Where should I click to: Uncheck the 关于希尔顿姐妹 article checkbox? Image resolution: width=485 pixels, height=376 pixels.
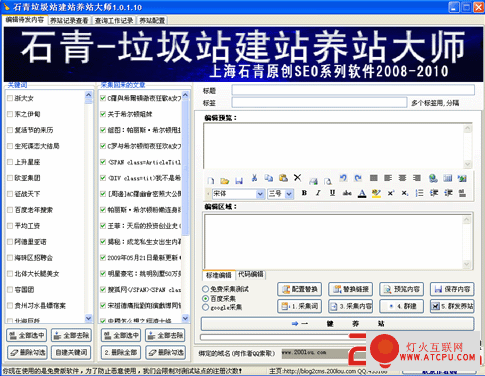click(103, 114)
